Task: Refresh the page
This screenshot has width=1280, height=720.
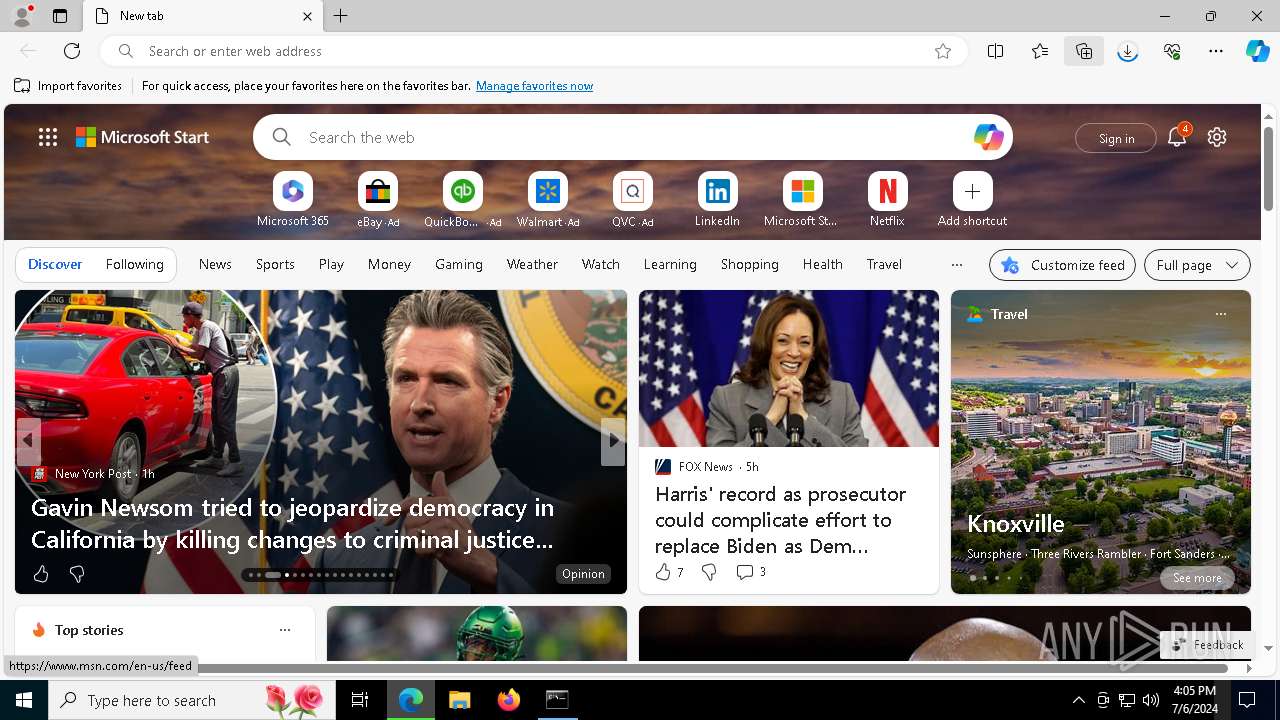Action: point(72,51)
